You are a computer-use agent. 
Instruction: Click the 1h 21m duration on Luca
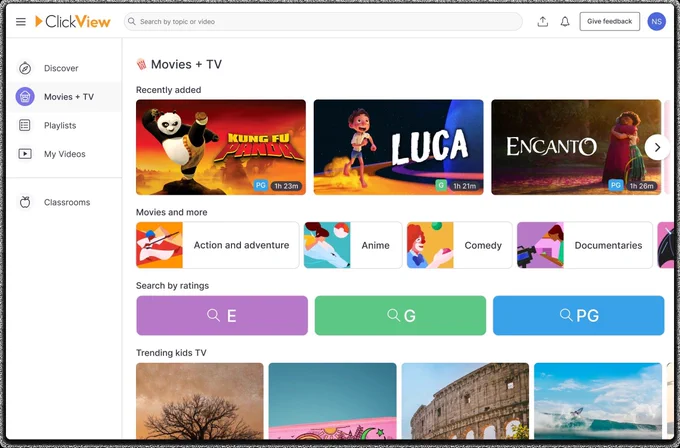464,186
